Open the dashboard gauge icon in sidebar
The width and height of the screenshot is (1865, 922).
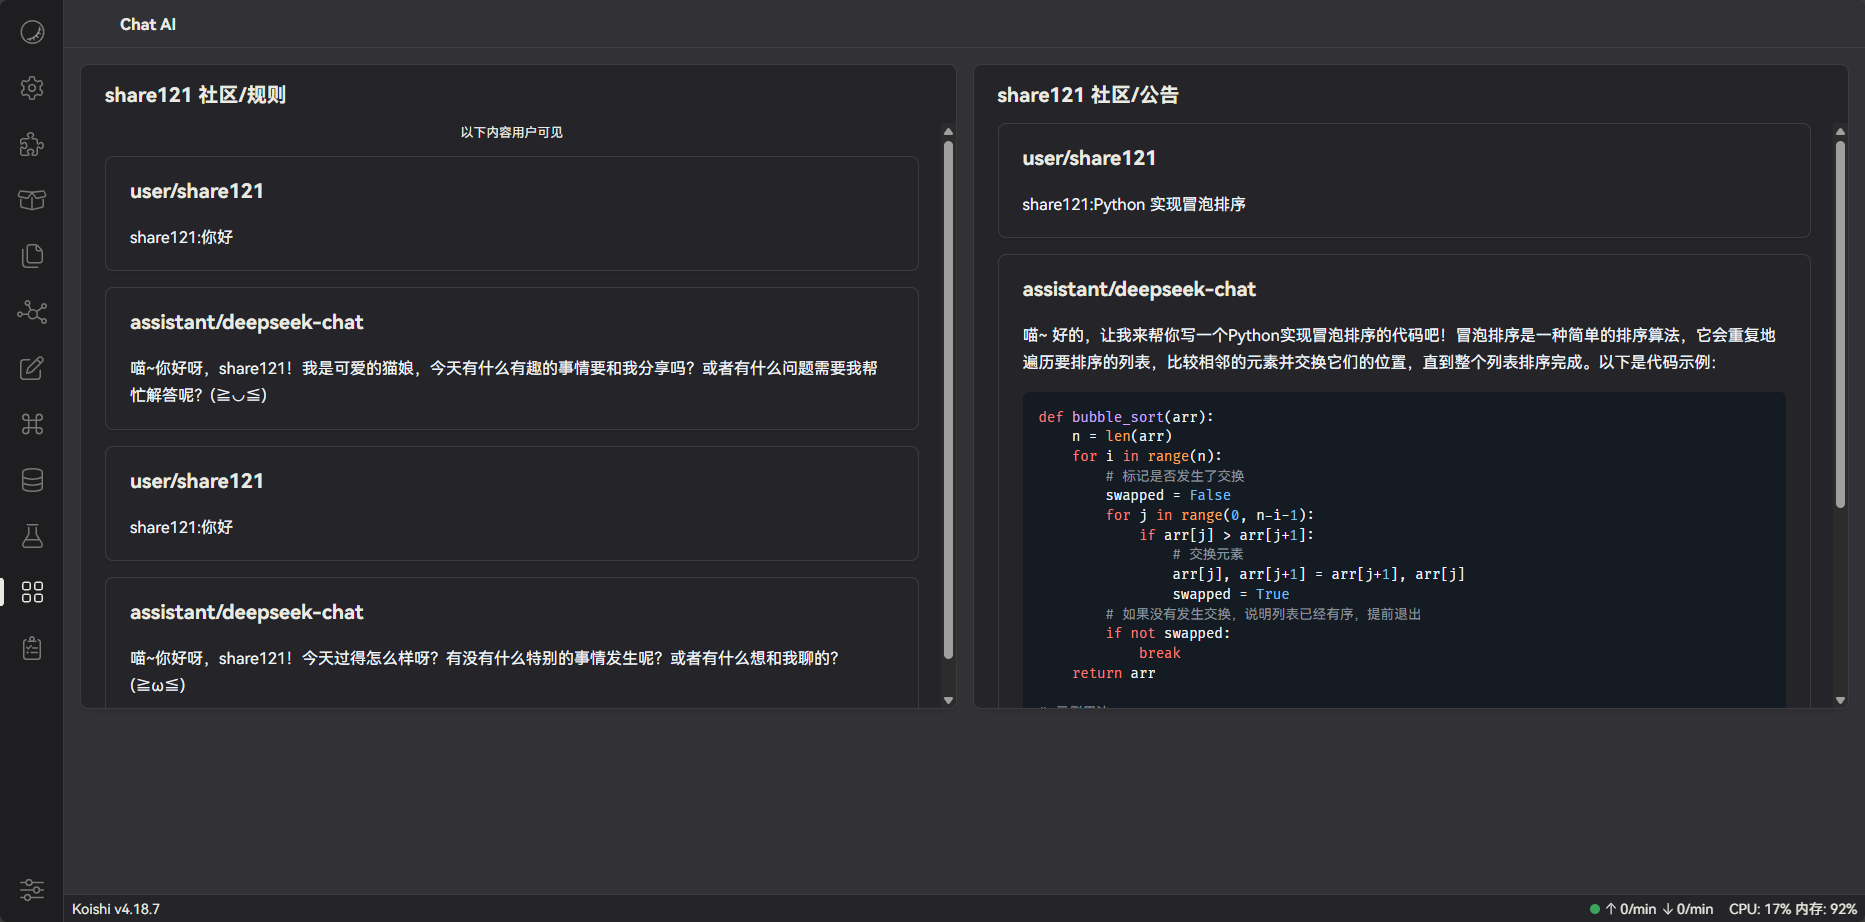pyautogui.click(x=32, y=32)
